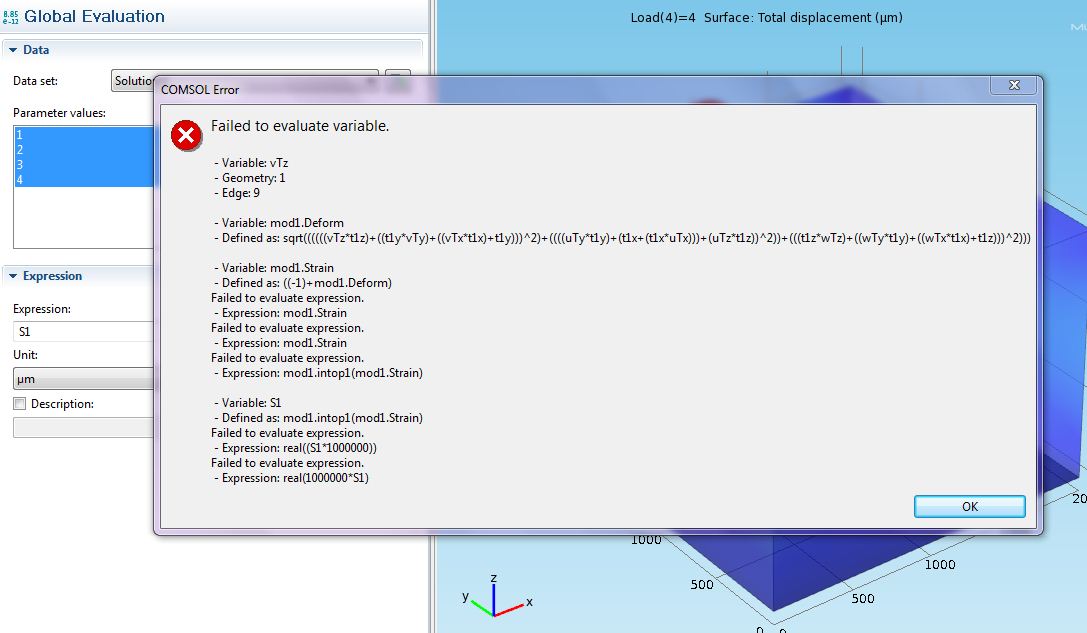Click the xyz axis orientation triad
The width and height of the screenshot is (1087, 633).
493,596
